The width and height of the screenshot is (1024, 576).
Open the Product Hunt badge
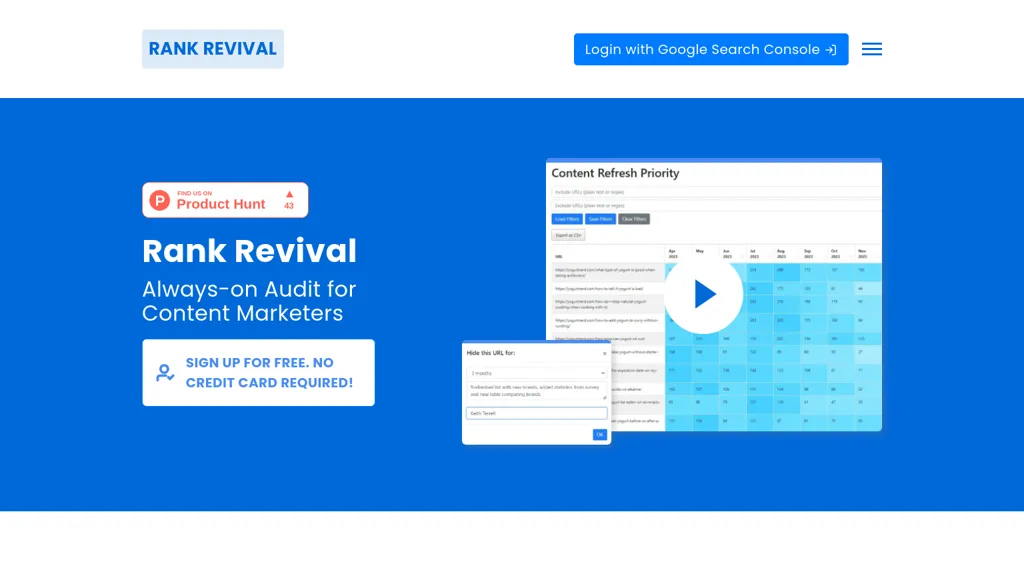(225, 200)
